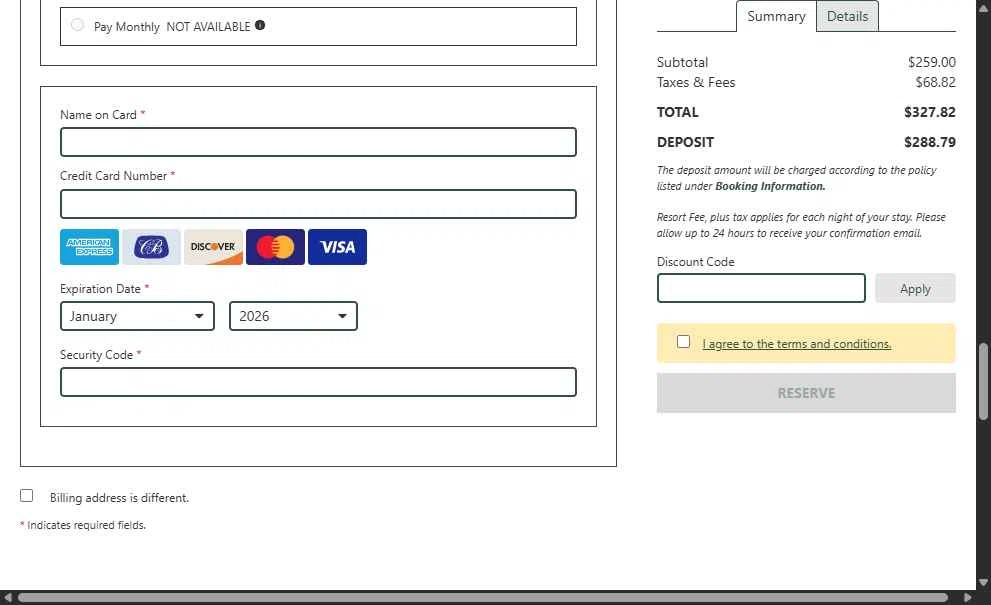Screen dimensions: 991x605
Task: Click the Booking Information bold text
Action: 770,186
